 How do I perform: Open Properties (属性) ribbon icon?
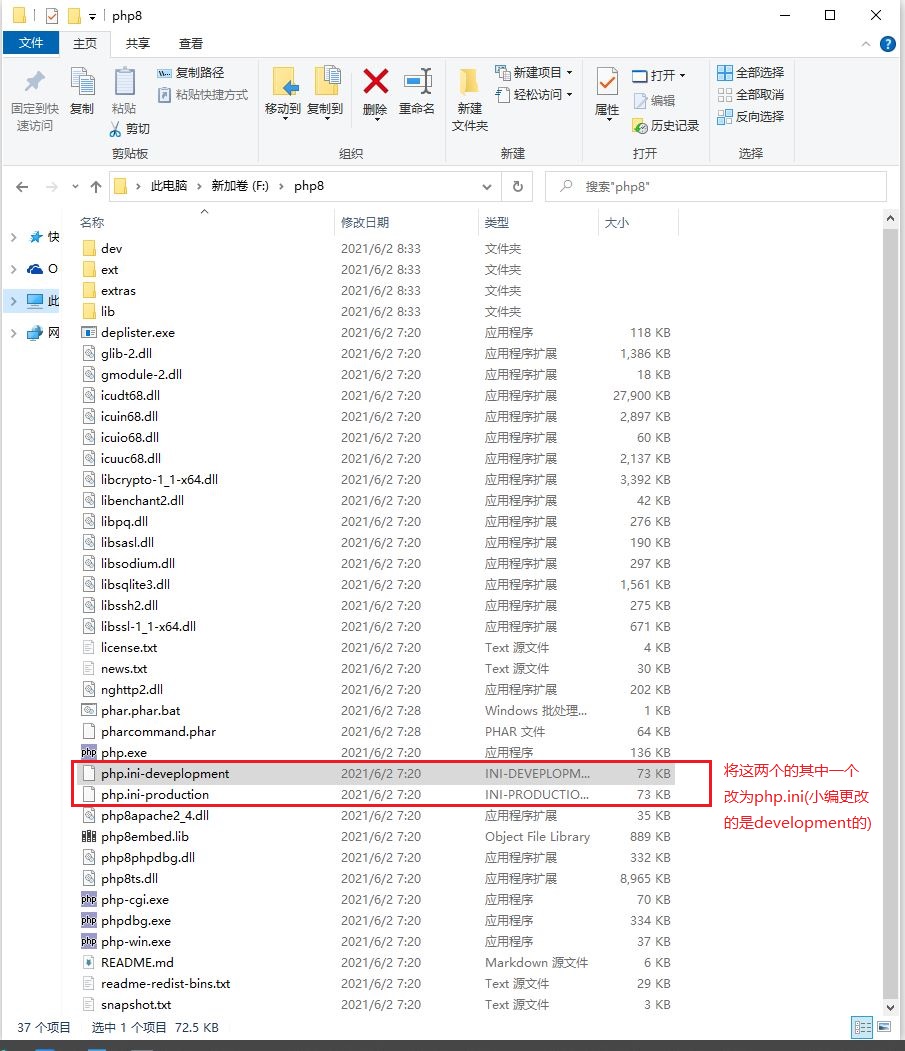(607, 82)
